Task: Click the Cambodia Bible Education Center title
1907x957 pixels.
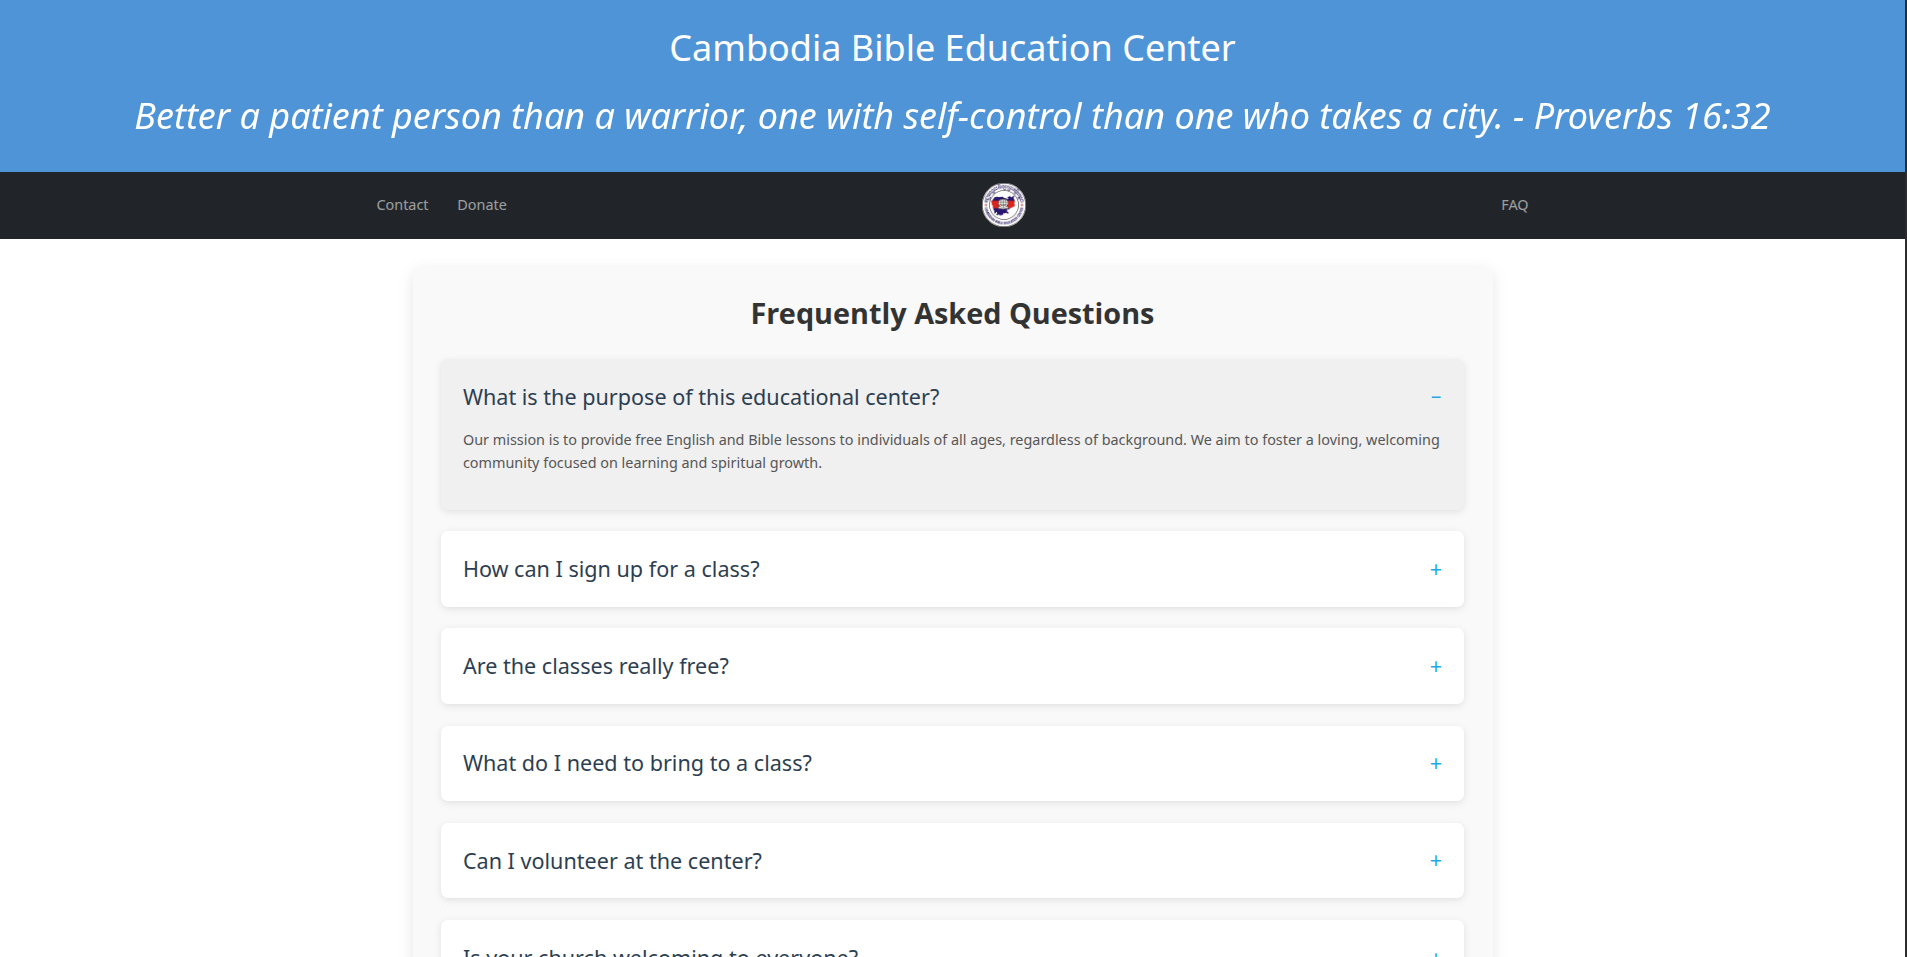Action: click(x=952, y=49)
